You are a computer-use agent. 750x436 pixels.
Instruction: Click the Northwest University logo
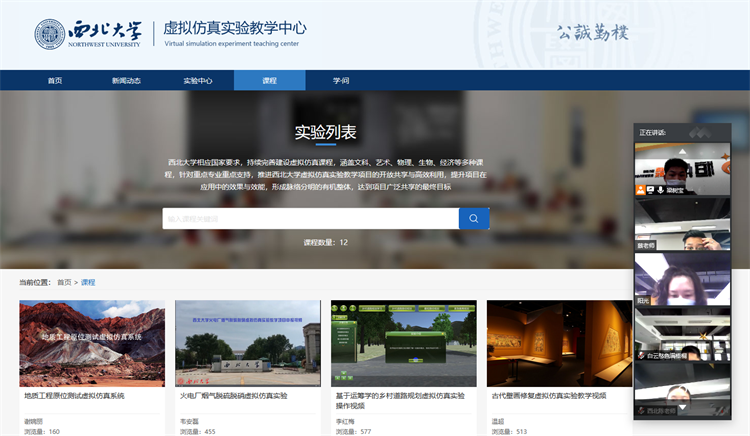[x=88, y=33]
